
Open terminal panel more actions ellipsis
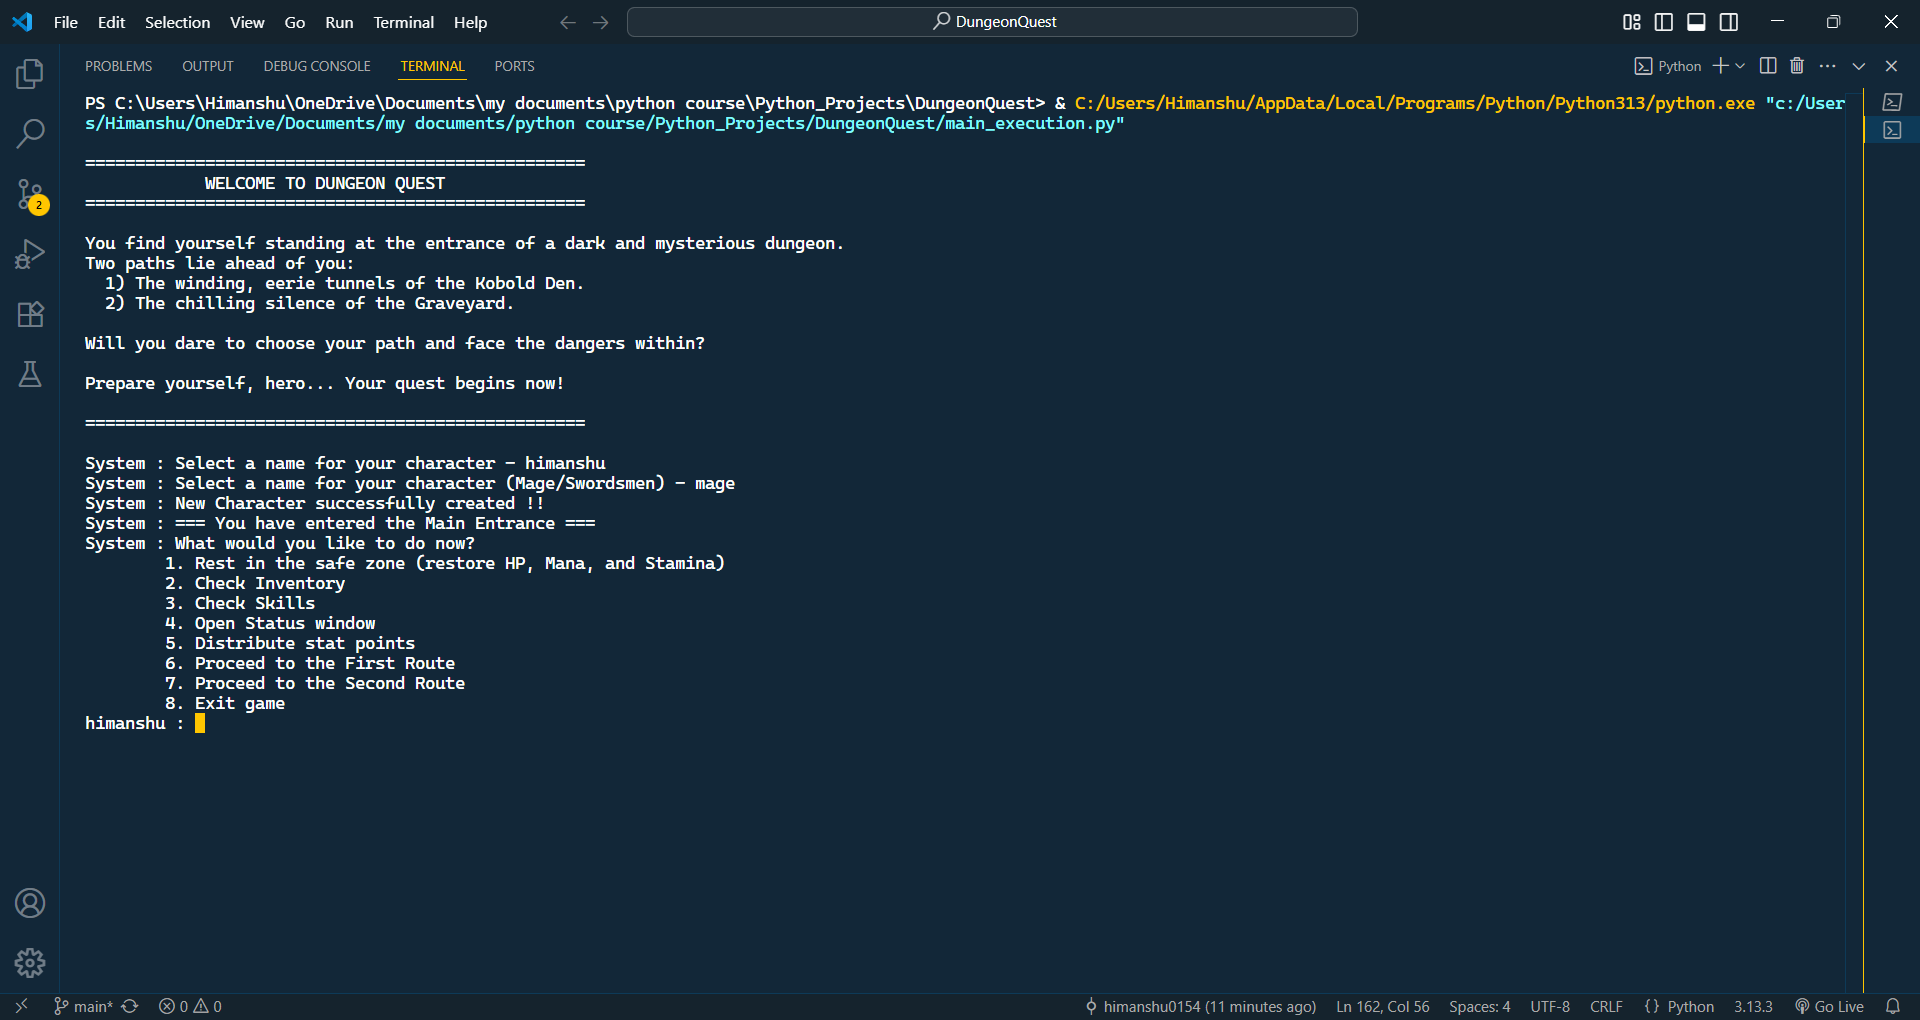tap(1828, 66)
